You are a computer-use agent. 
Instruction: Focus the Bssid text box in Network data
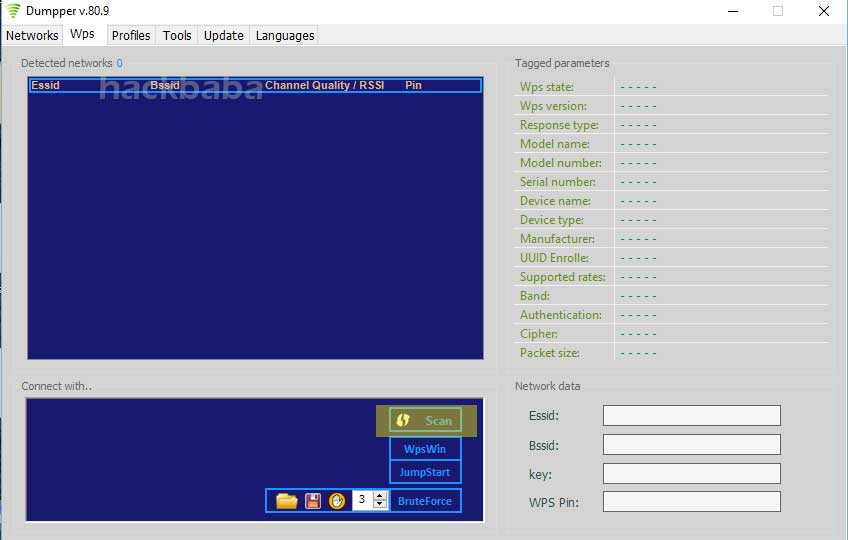(692, 445)
